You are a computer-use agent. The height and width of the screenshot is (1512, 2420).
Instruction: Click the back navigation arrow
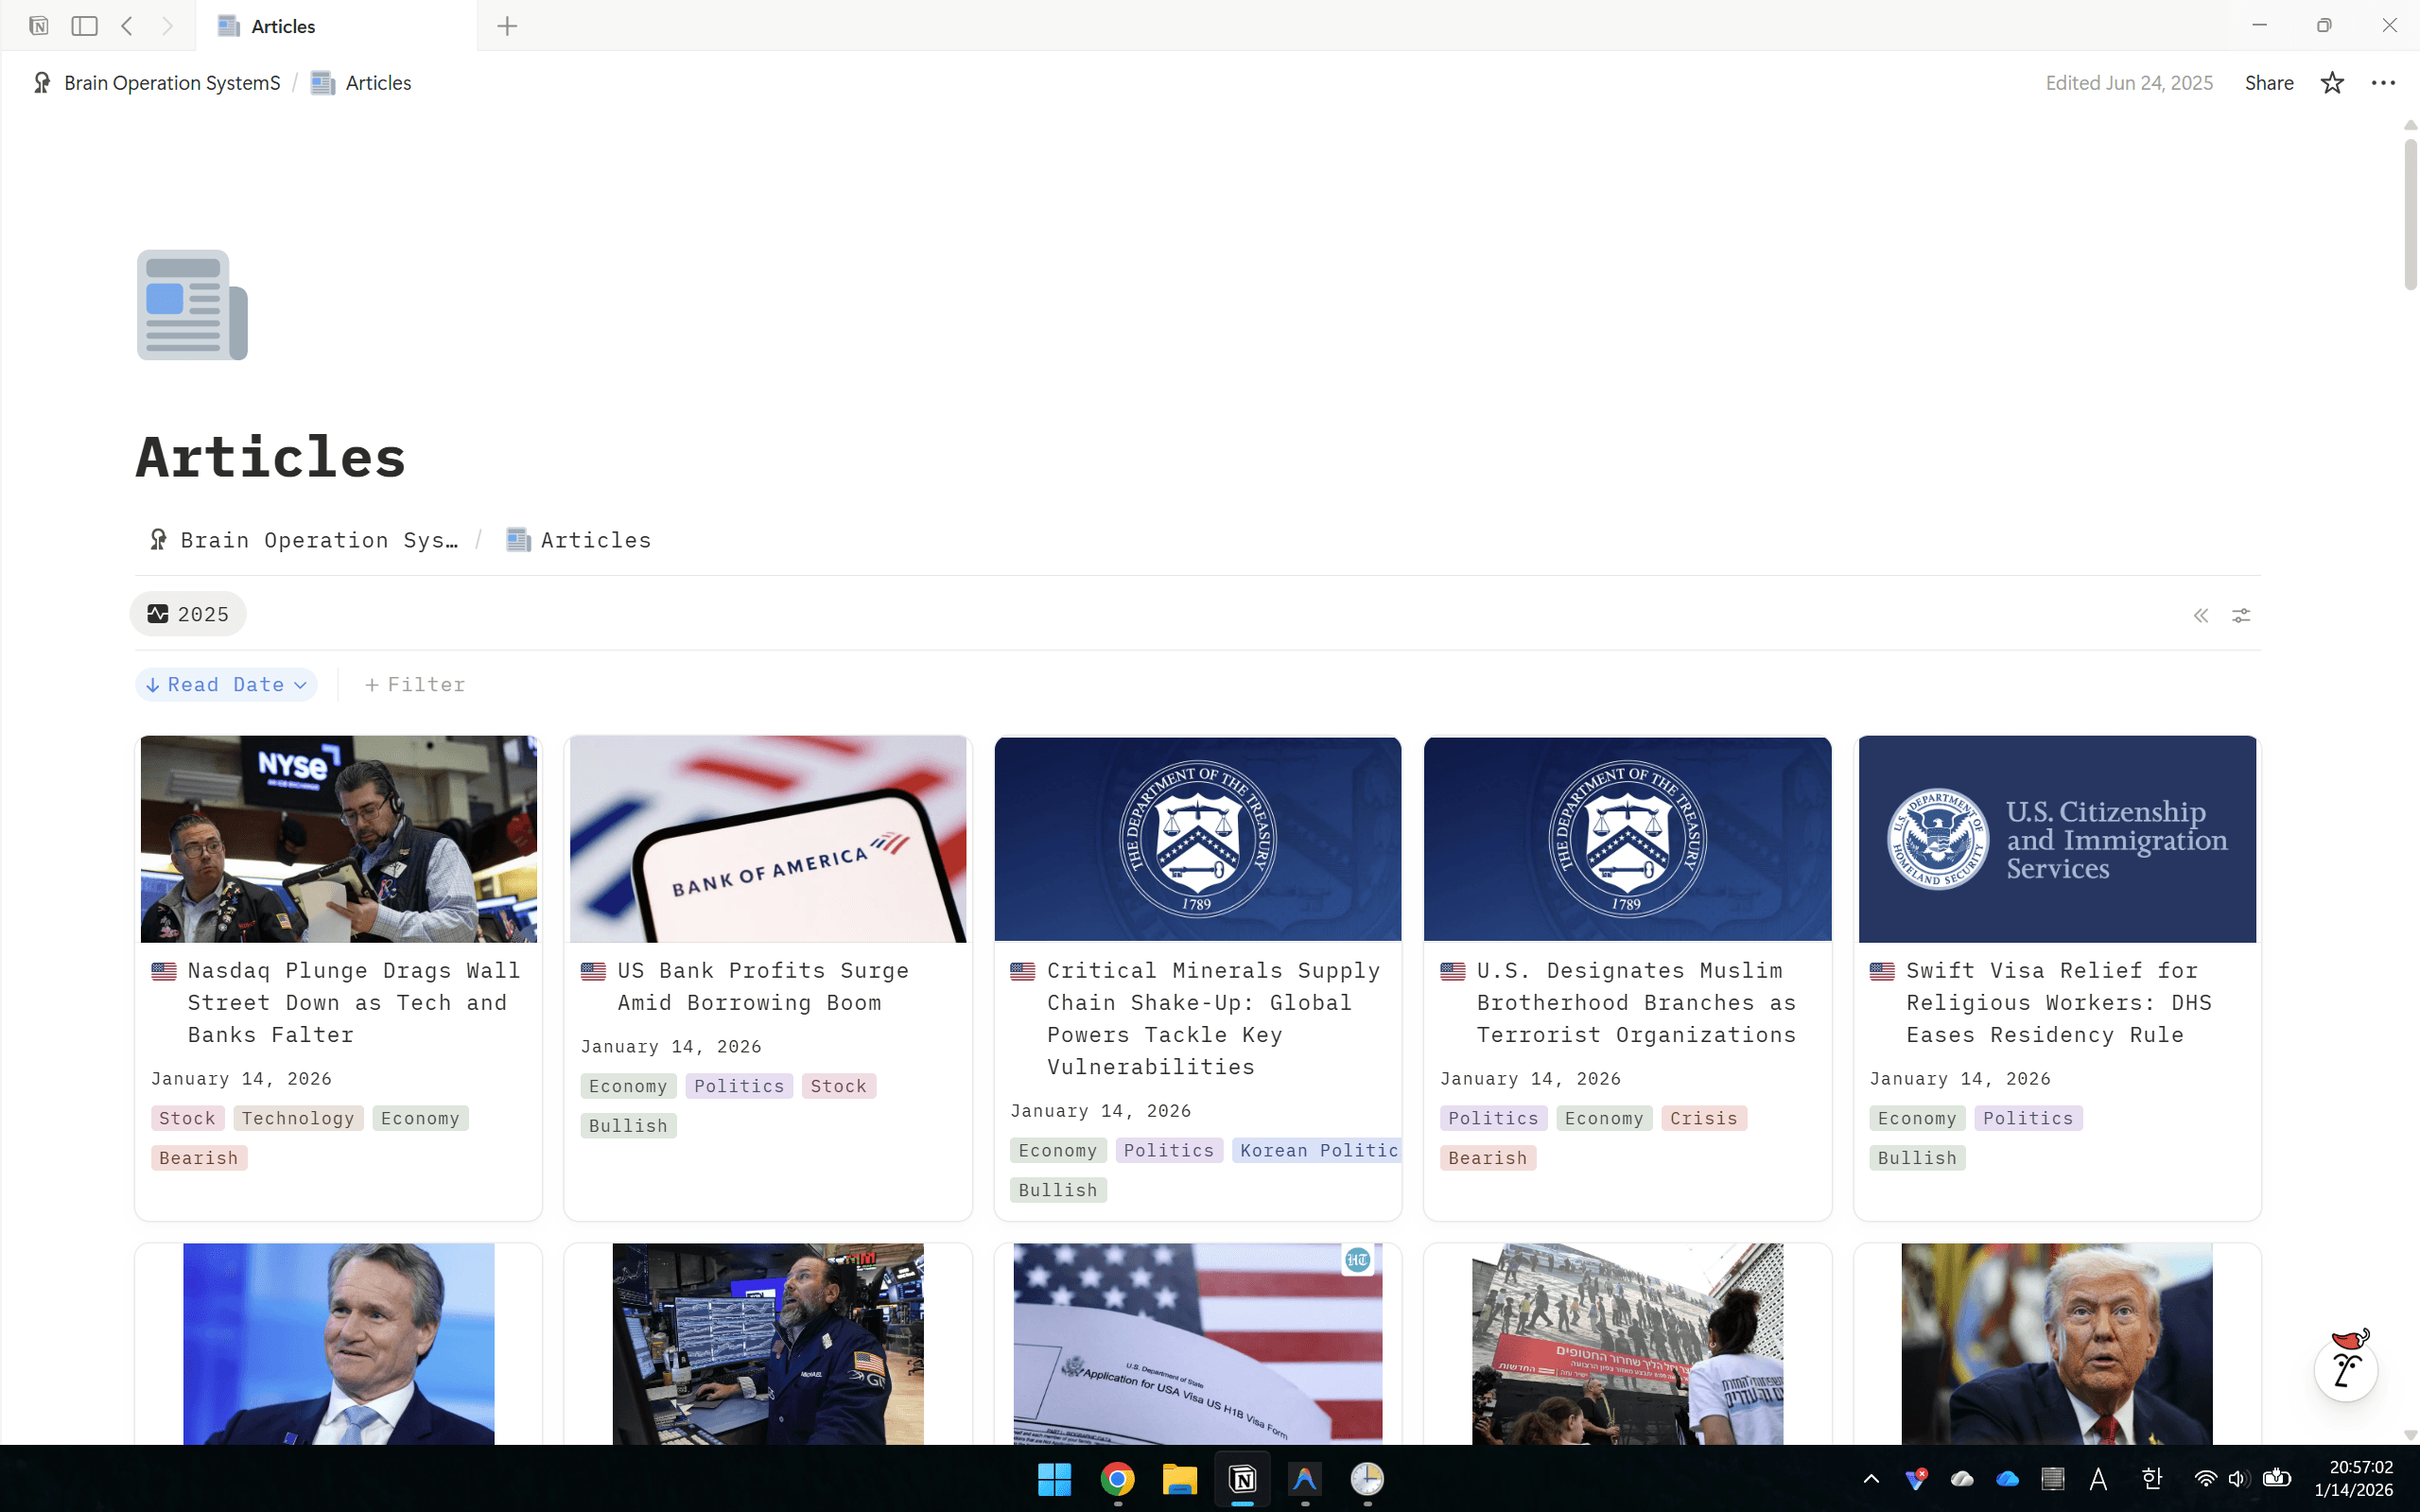(x=127, y=26)
